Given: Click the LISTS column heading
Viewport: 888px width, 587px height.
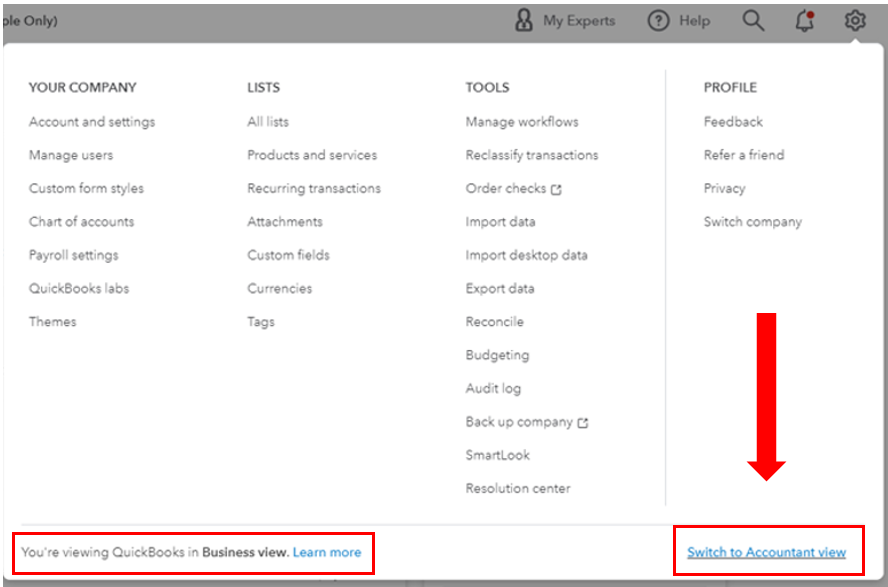Looking at the screenshot, I should pyautogui.click(x=263, y=88).
